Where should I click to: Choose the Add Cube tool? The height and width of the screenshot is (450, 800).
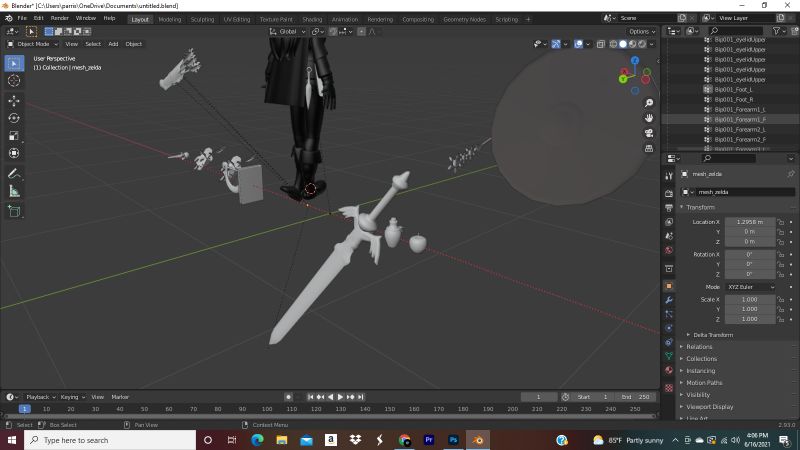[x=14, y=211]
